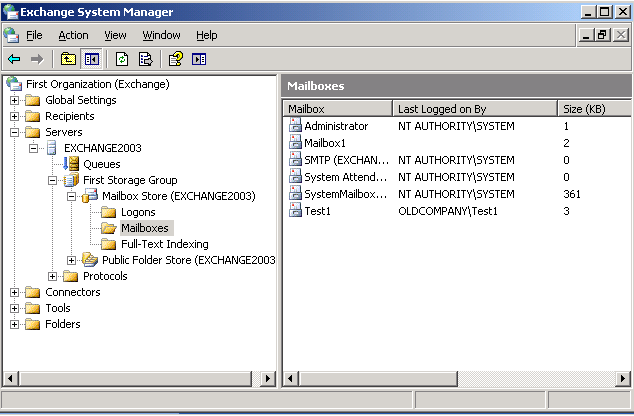Collapse the Servers node
The width and height of the screenshot is (634, 416).
[x=14, y=132]
